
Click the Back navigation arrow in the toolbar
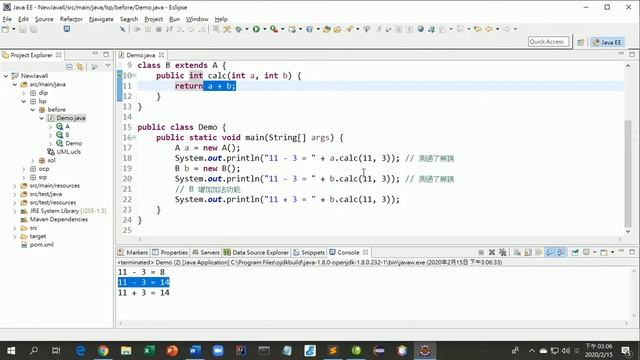(x=489, y=29)
